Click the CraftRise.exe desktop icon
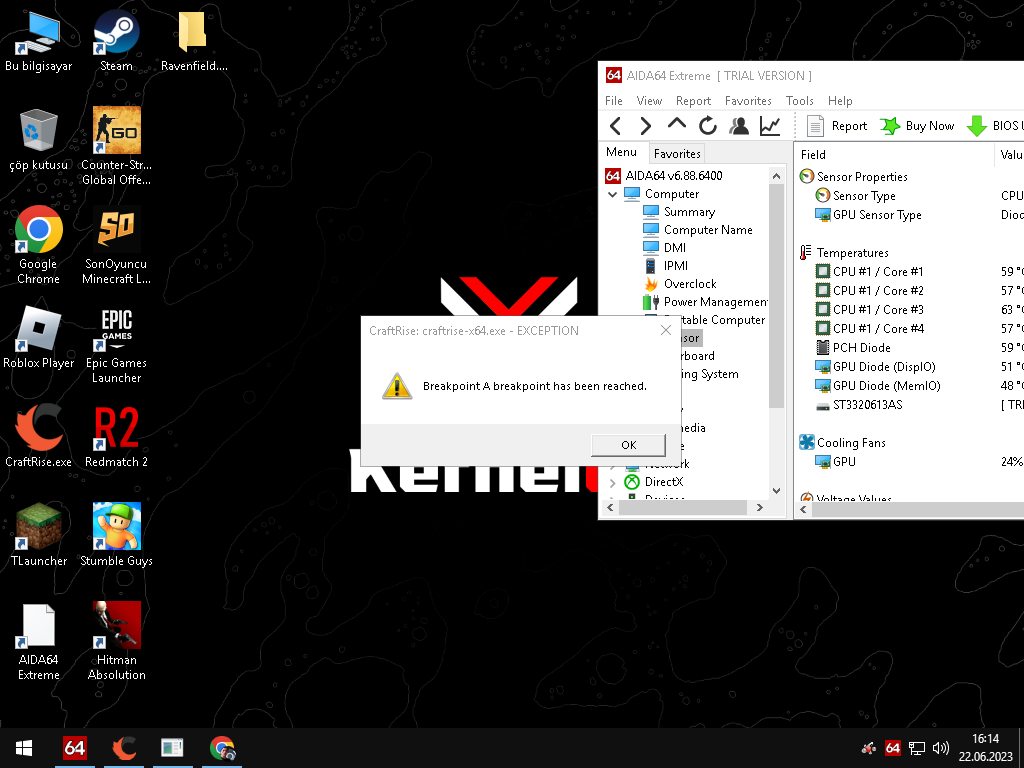This screenshot has height=768, width=1024. click(39, 437)
